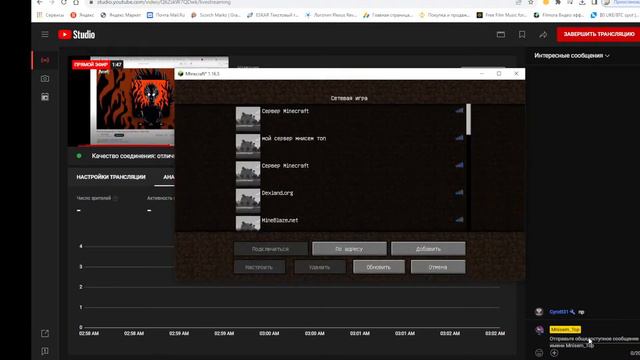Screen dimensions: 640x360
Task: Click the Удалить button
Action: [x=320, y=267]
